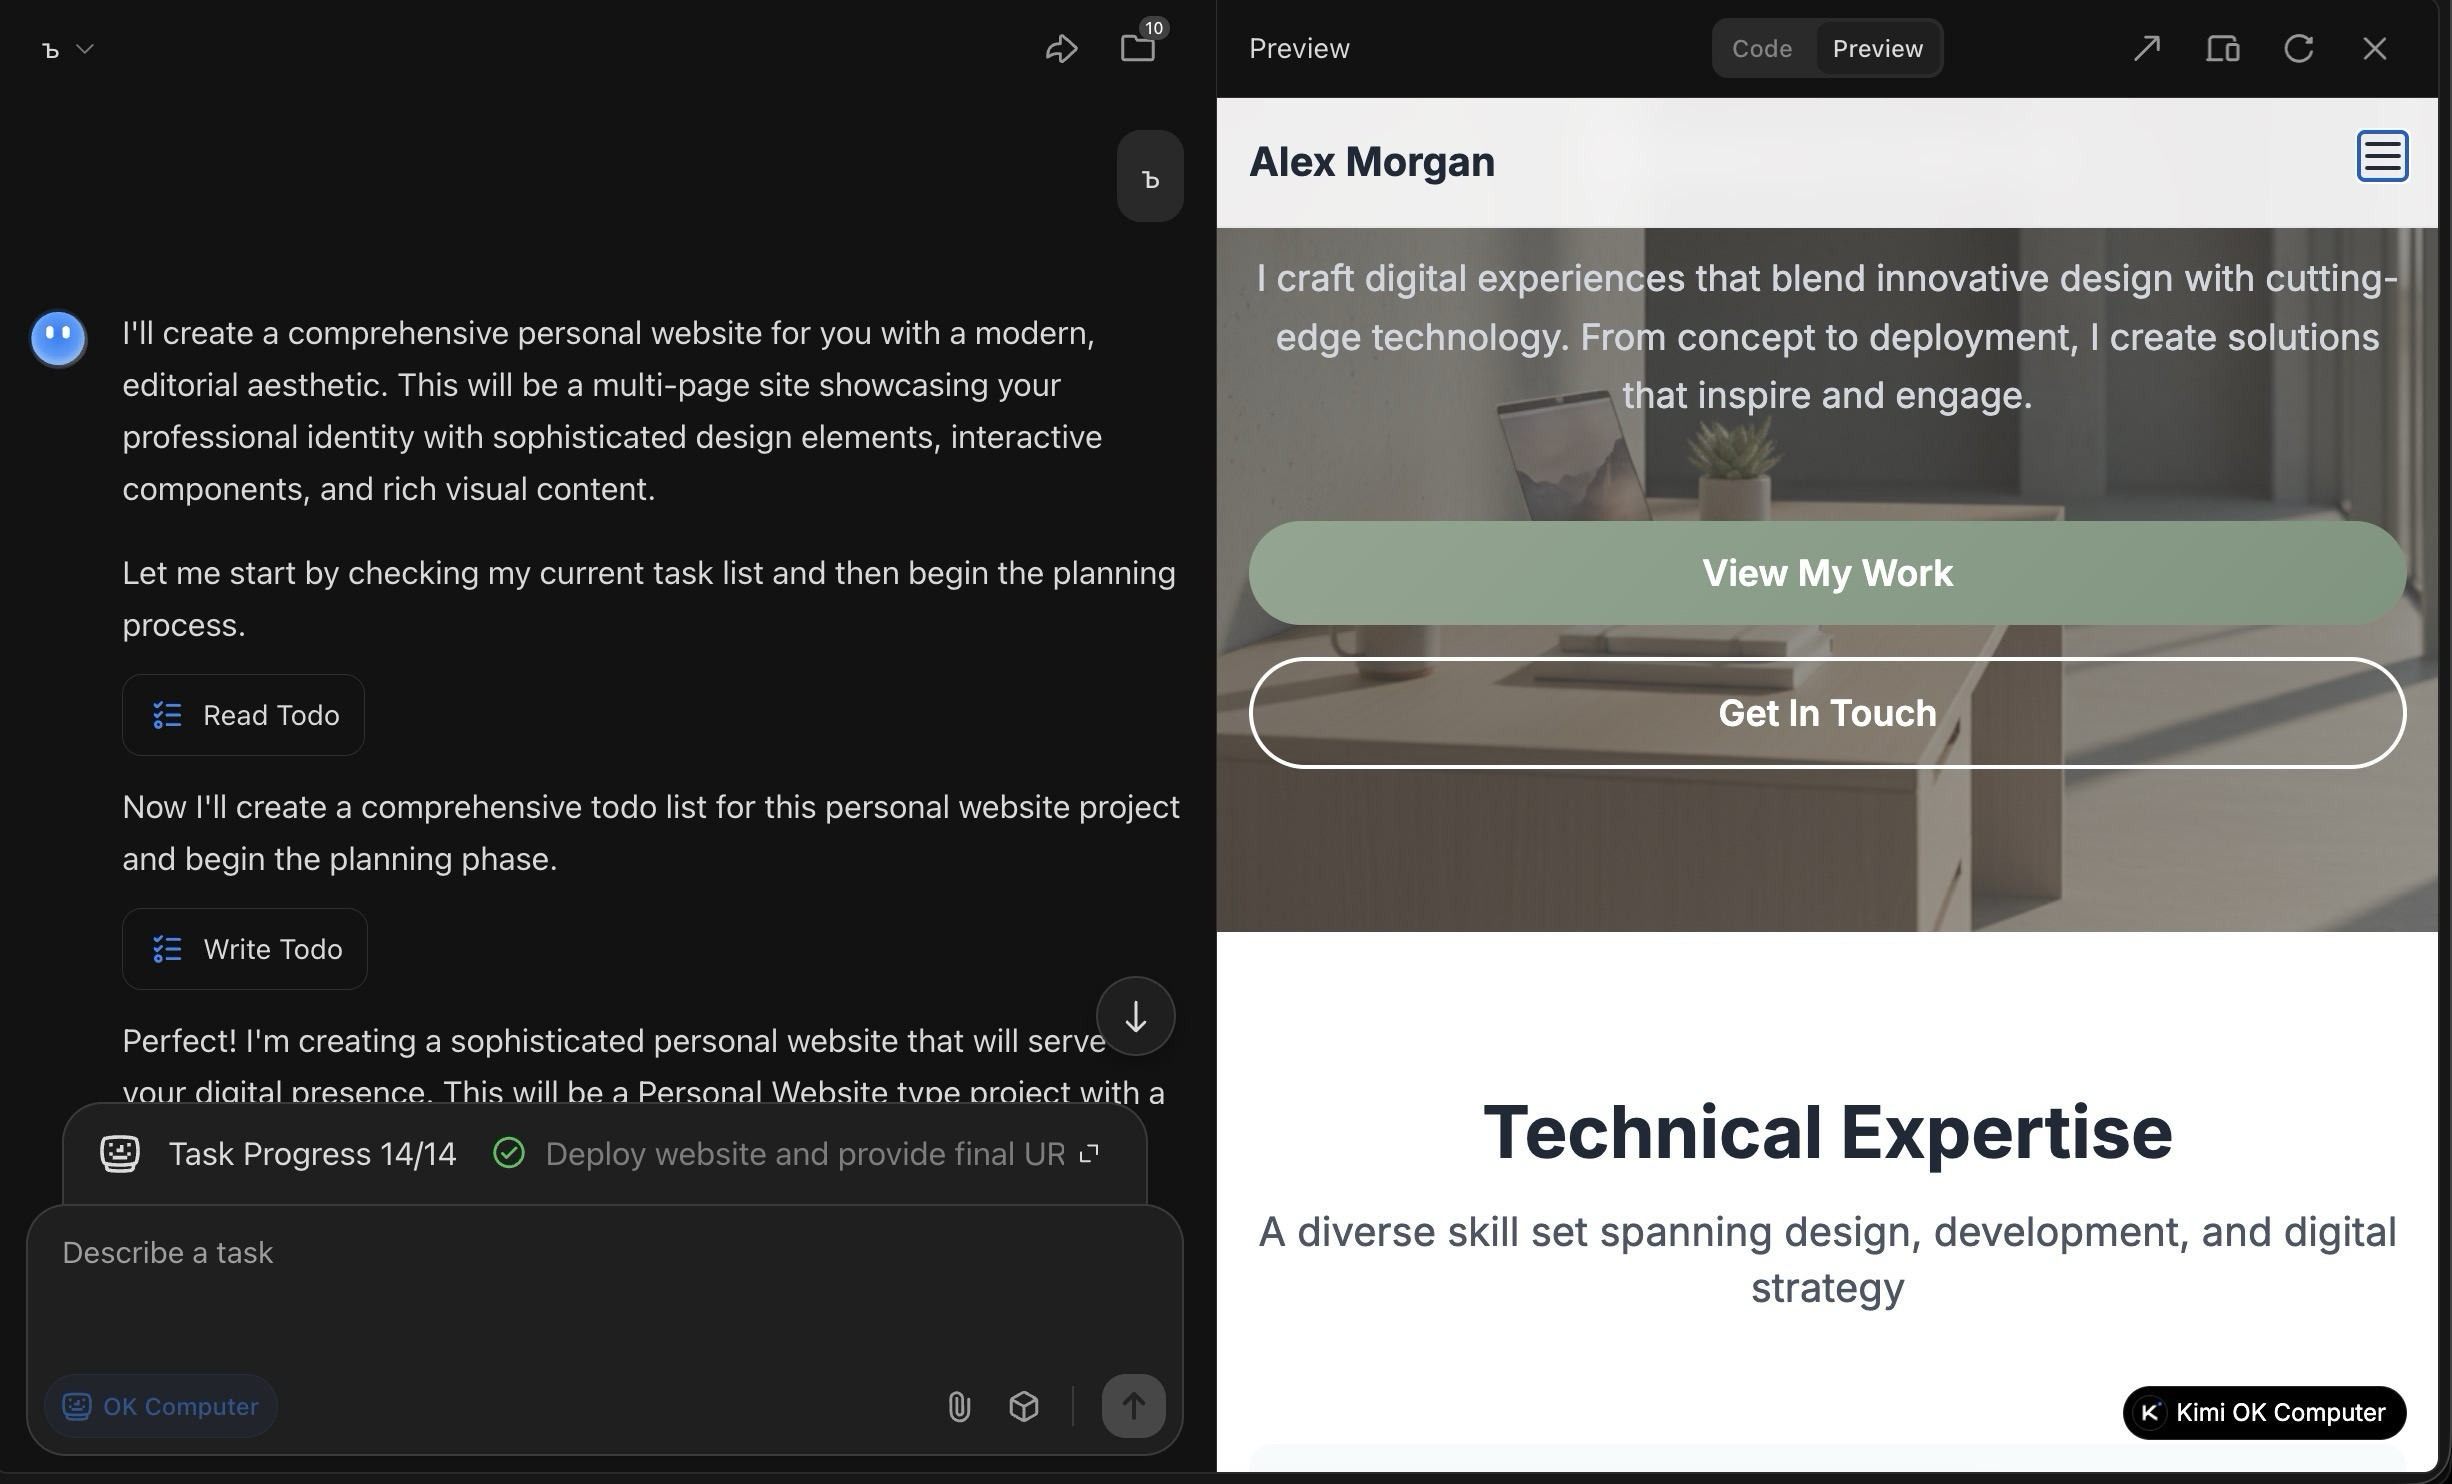Expand the Read Todo step

pos(243,715)
